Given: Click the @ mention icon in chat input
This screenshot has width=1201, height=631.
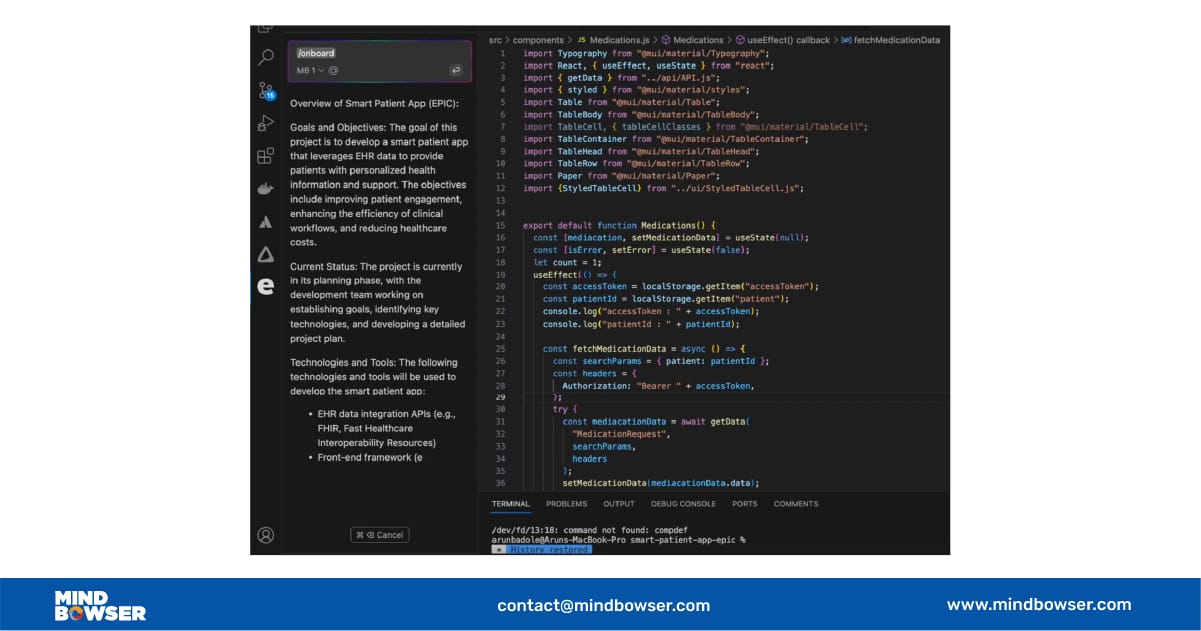Looking at the screenshot, I should coord(333,71).
